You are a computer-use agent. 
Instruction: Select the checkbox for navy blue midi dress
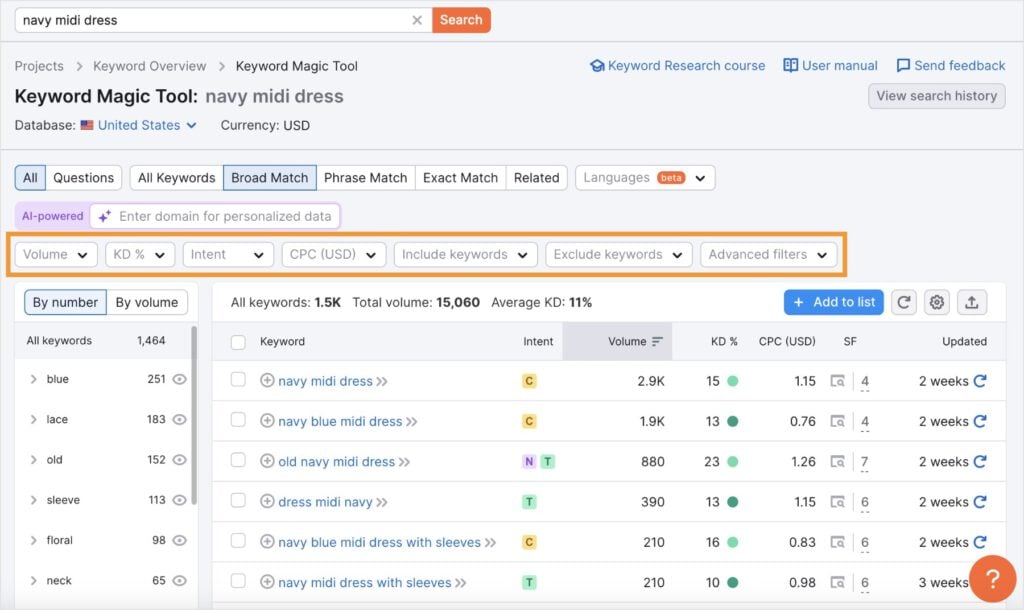point(237,421)
